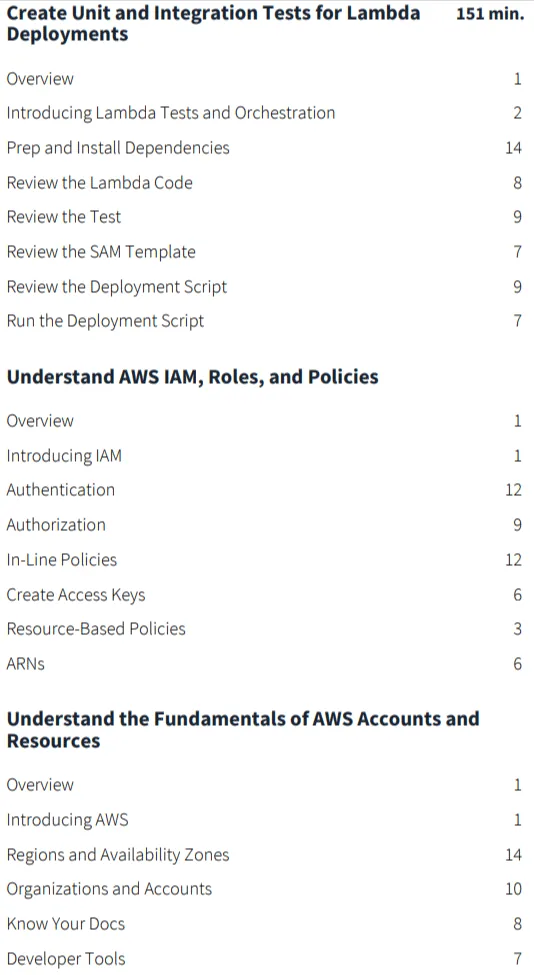This screenshot has width=534, height=975.
Task: Select 'Review the Deployment Script' lesson
Action: click(x=116, y=287)
